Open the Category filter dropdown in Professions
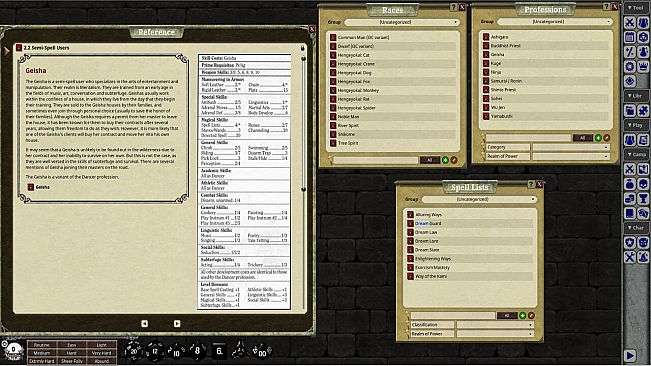Viewport: 651px width, 366px height. (x=571, y=147)
